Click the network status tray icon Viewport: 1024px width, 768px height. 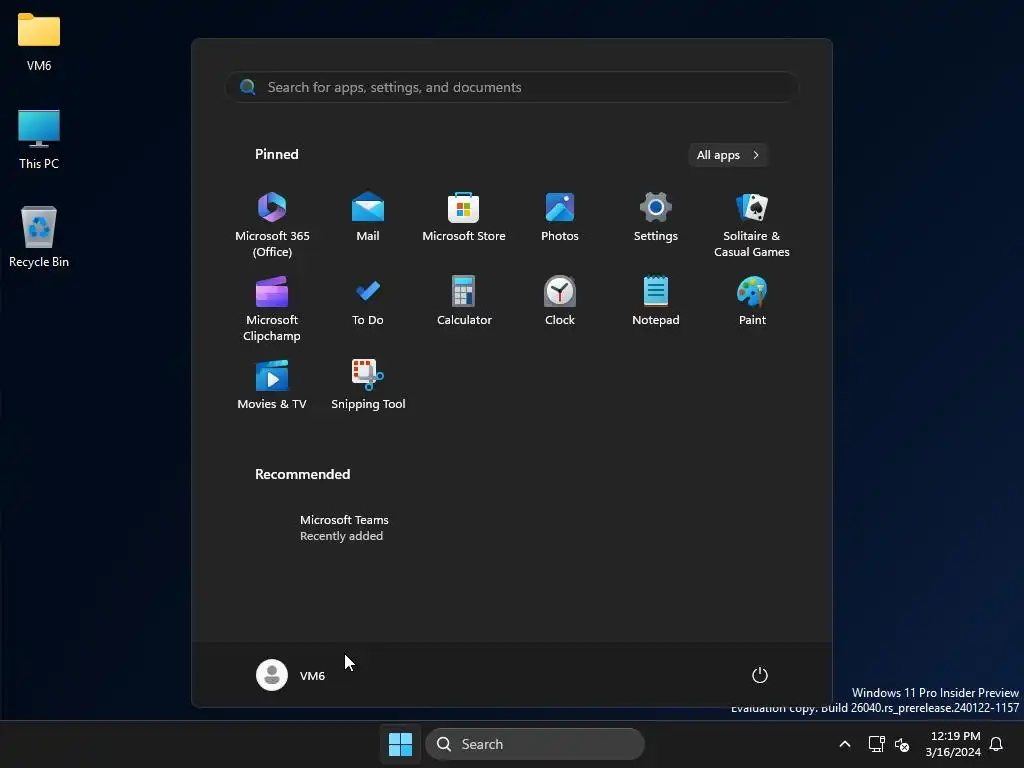point(876,744)
